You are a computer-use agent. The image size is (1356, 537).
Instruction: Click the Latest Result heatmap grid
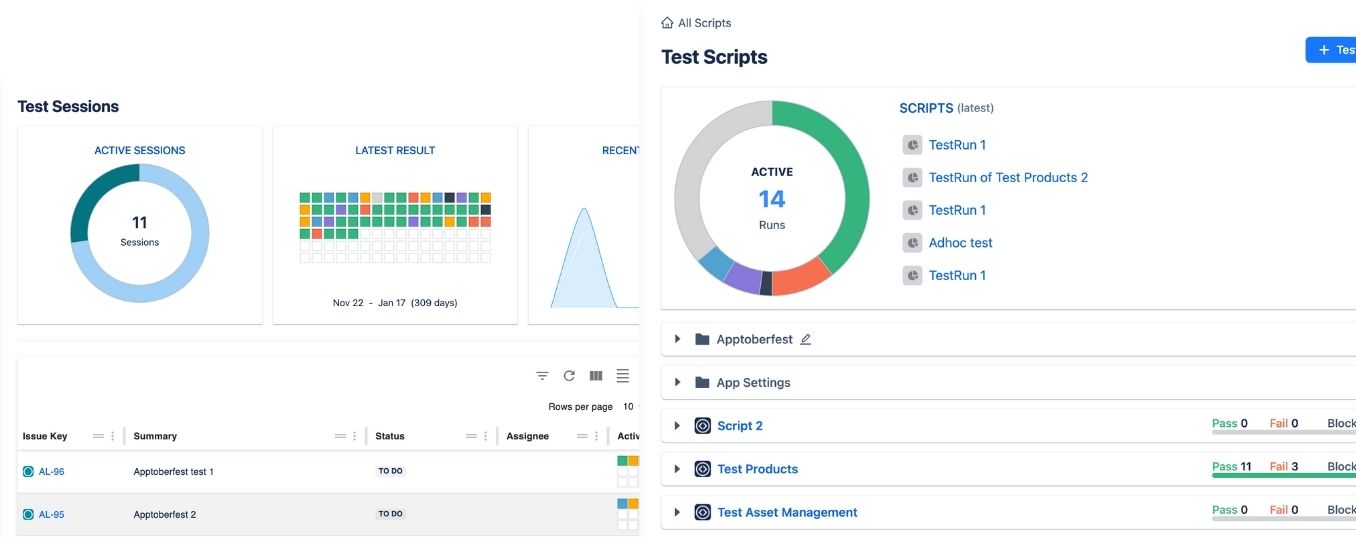pos(395,227)
